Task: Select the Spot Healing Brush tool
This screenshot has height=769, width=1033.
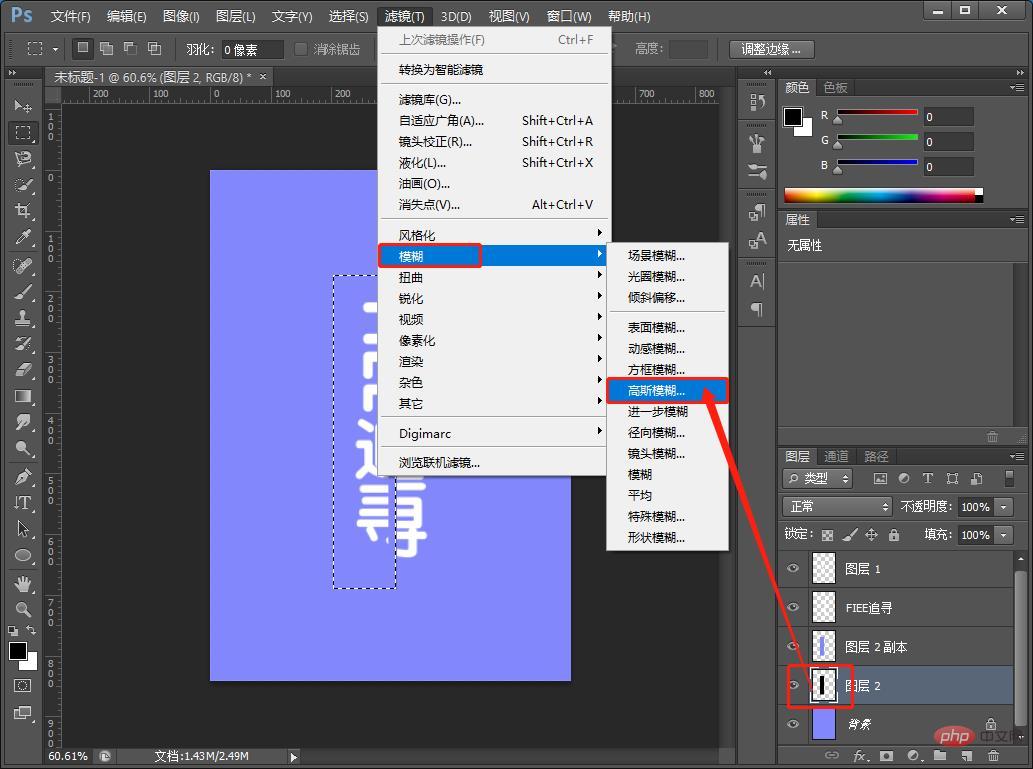Action: click(x=23, y=266)
